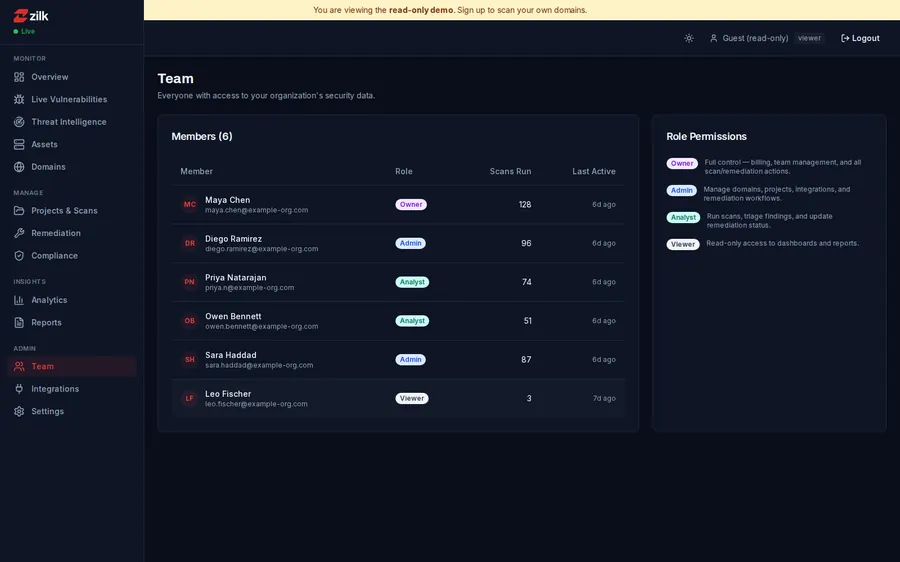Click Sara Haddad's Admin badge
This screenshot has height=562, width=900.
click(x=410, y=359)
